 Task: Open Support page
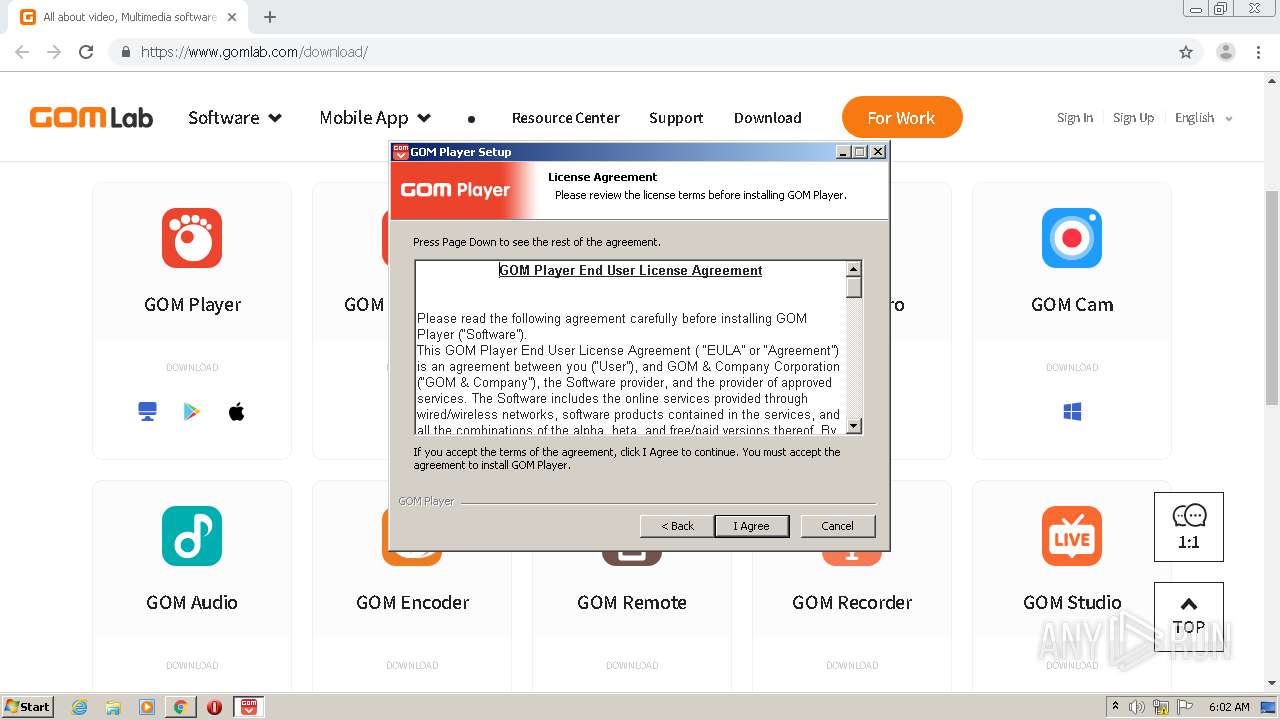click(x=676, y=118)
